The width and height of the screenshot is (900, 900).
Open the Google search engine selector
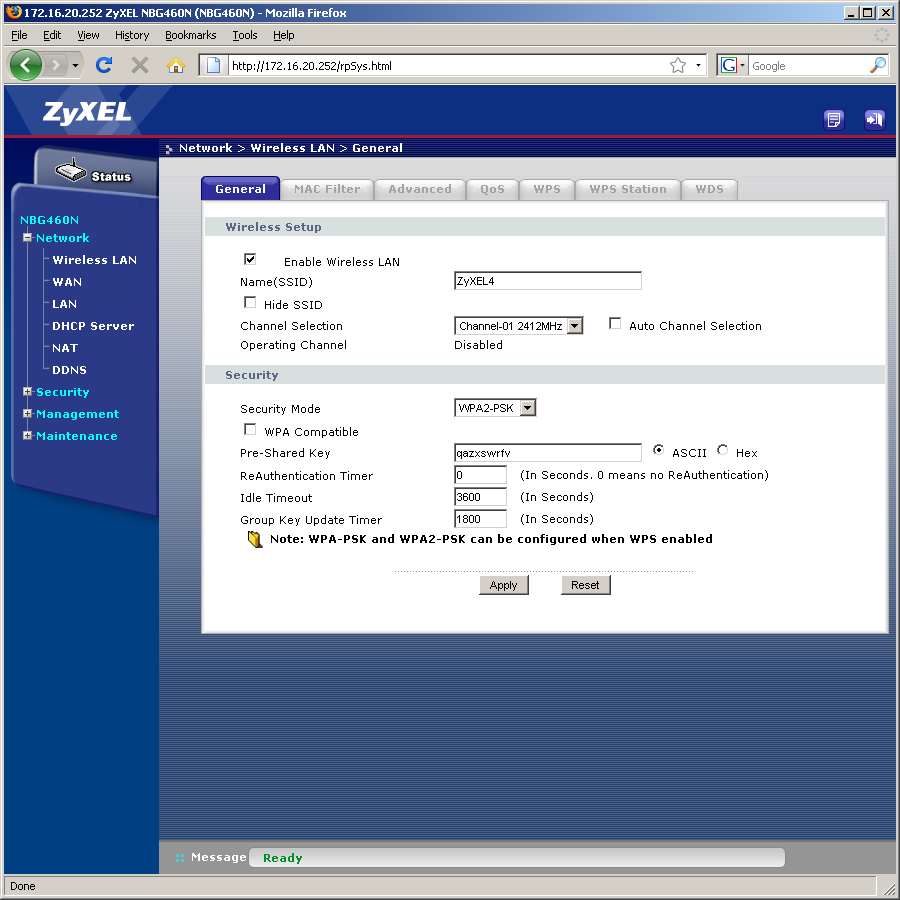click(x=733, y=65)
